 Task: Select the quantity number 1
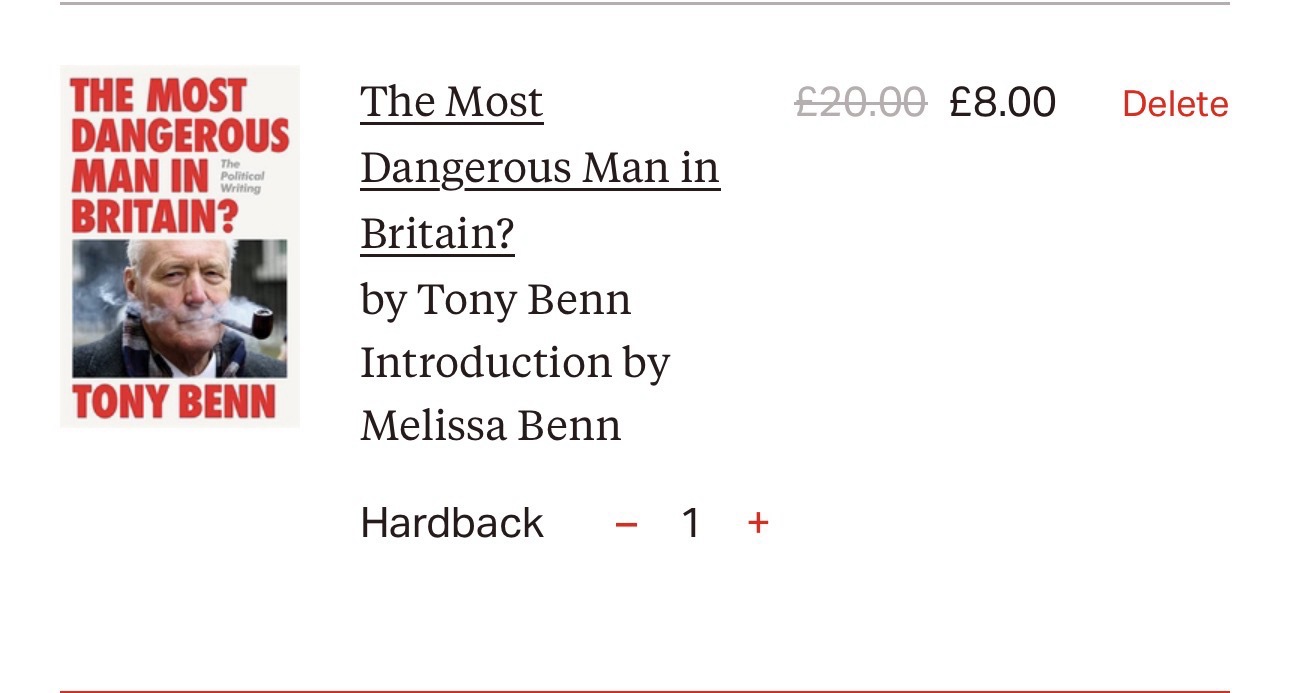690,523
